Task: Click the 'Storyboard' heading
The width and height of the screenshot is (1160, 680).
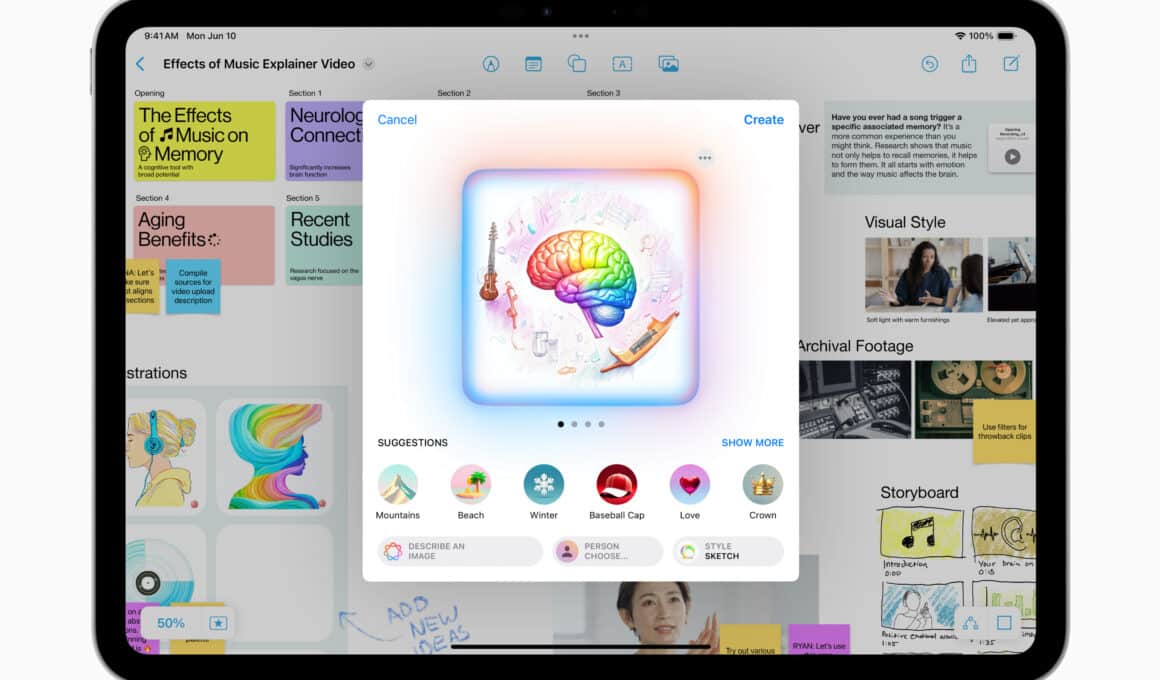Action: [919, 492]
